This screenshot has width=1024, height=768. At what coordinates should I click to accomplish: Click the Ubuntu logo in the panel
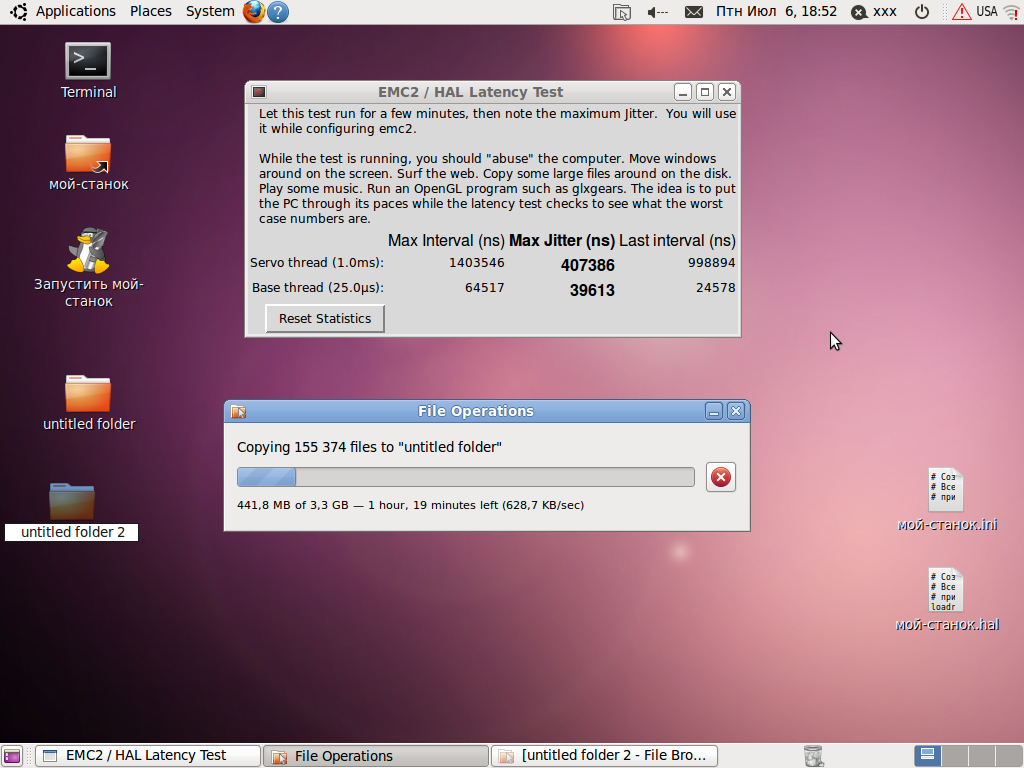coord(18,12)
